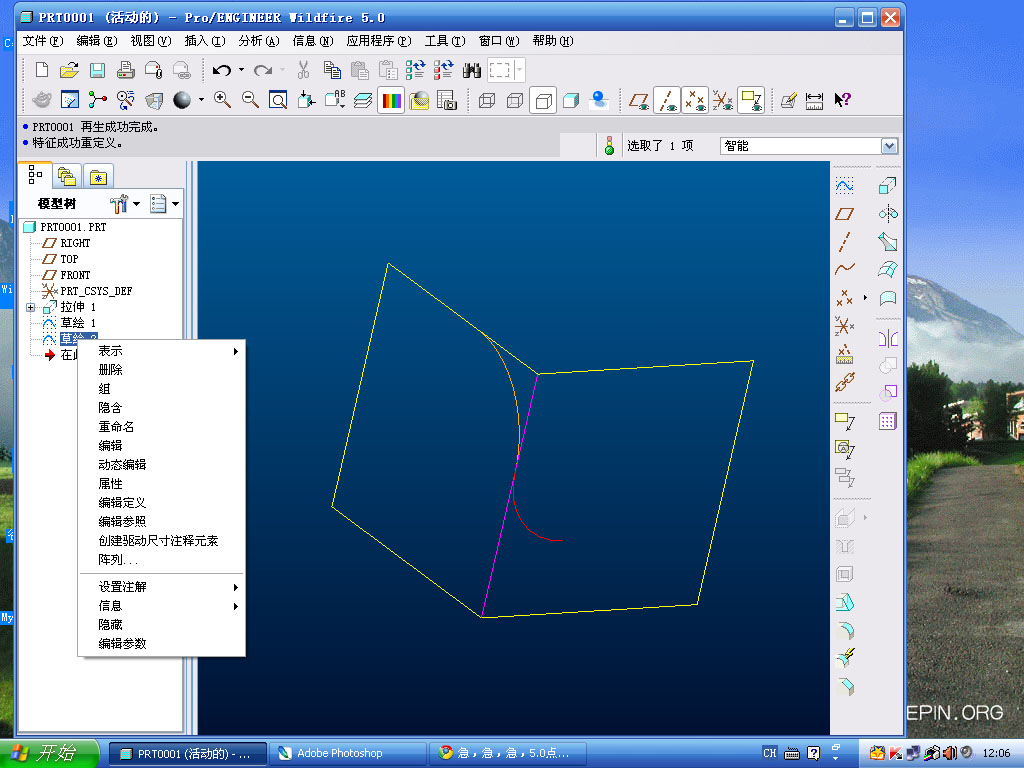
Task: Create a datum plane from the right toolbar
Action: 844,214
